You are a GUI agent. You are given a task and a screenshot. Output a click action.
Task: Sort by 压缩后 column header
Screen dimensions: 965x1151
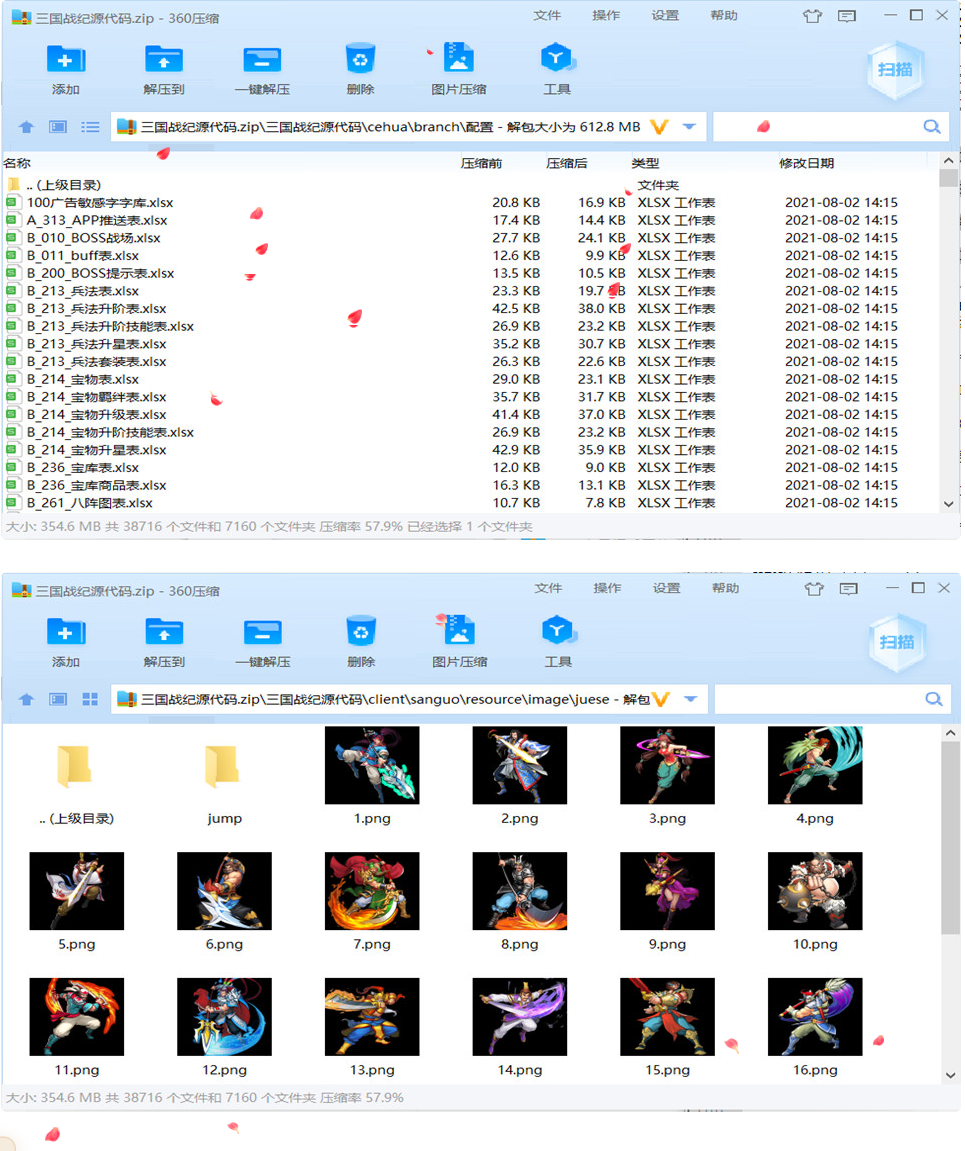pyautogui.click(x=567, y=163)
